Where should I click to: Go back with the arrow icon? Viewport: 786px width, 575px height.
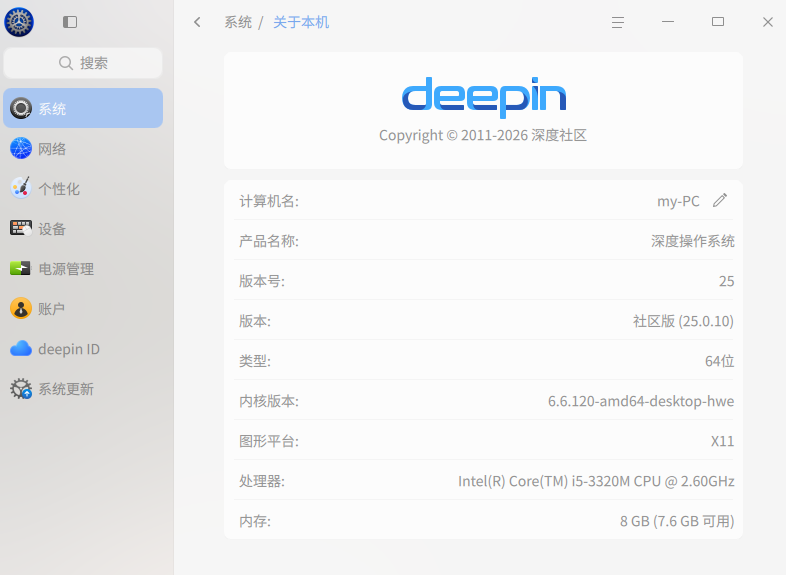198,22
